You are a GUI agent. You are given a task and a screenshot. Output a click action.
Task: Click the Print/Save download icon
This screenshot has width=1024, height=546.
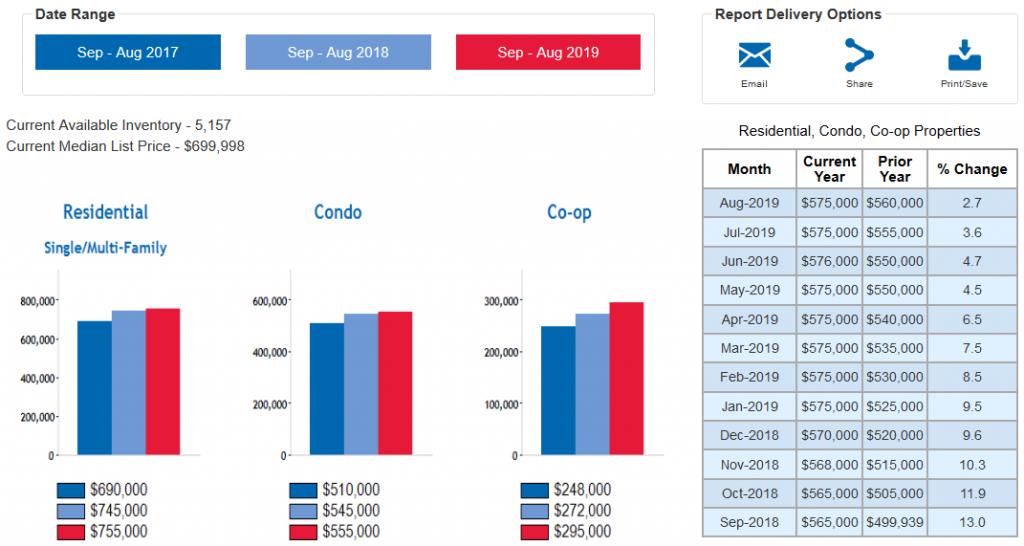[x=964, y=55]
